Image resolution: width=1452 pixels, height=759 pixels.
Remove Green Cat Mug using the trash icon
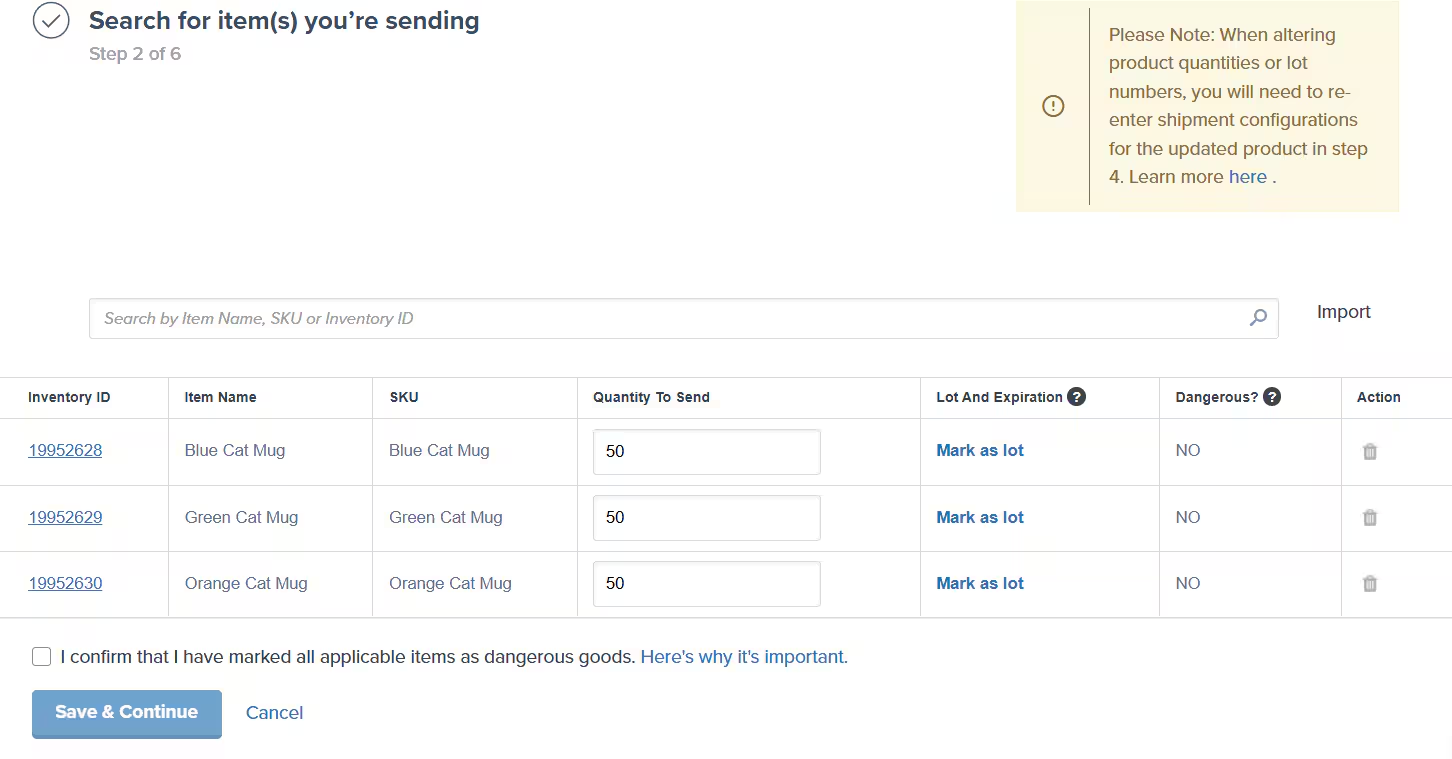pos(1369,517)
